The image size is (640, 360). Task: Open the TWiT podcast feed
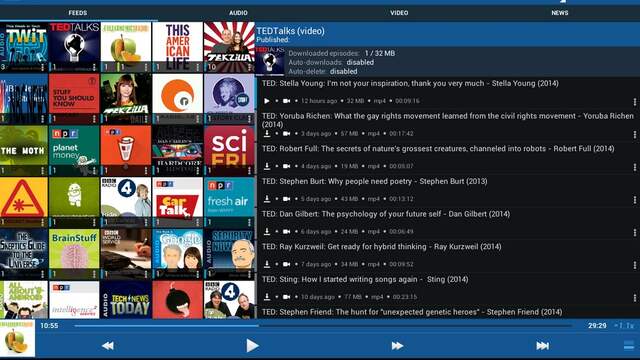24,47
